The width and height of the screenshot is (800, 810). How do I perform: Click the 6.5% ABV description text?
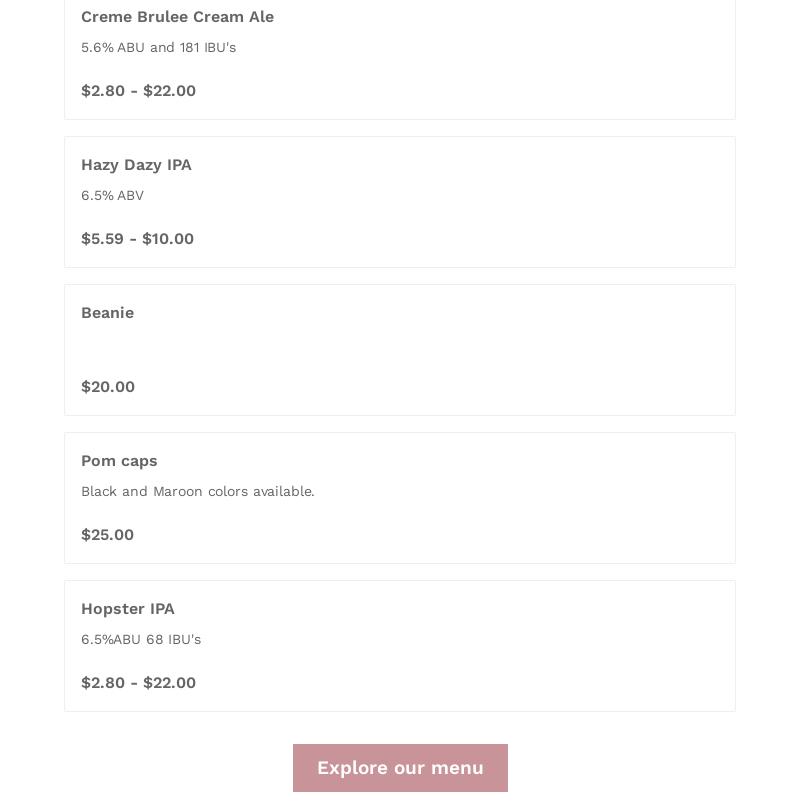point(112,196)
